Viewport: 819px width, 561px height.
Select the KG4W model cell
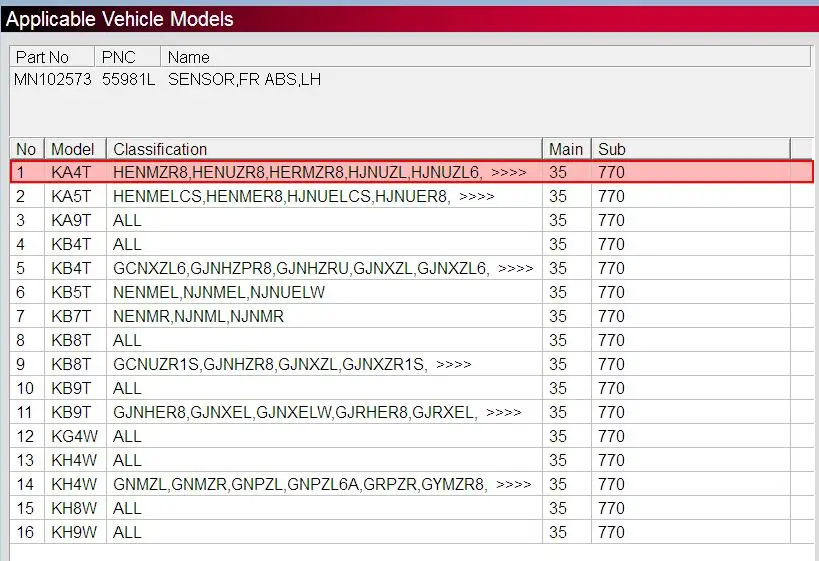coord(76,437)
